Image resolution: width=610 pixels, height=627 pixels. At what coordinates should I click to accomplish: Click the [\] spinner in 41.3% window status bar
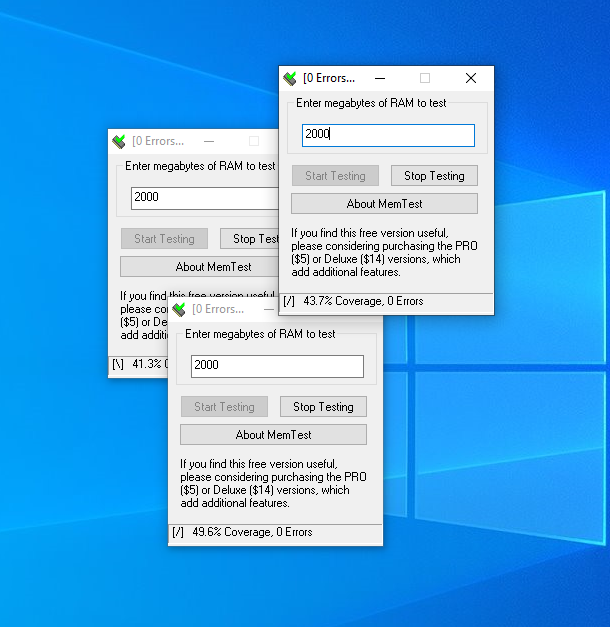tap(118, 364)
